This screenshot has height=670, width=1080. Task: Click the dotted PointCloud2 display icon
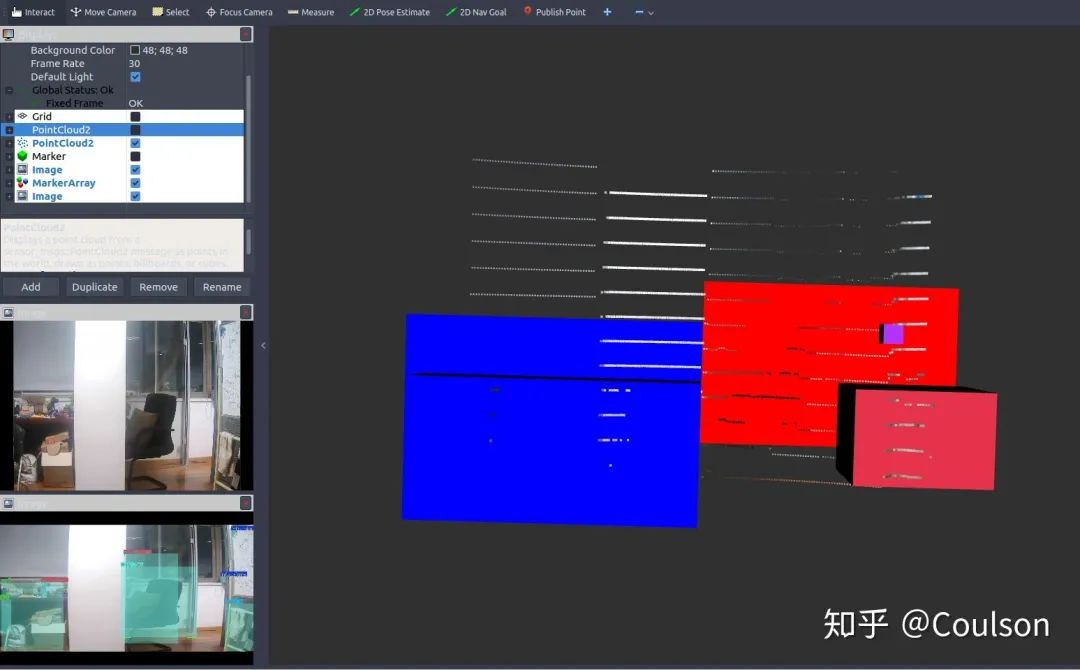tap(23, 143)
